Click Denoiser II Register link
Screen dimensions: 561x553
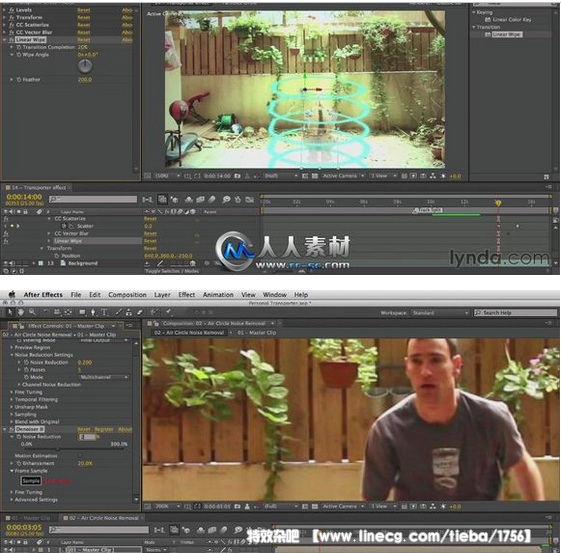tap(104, 429)
